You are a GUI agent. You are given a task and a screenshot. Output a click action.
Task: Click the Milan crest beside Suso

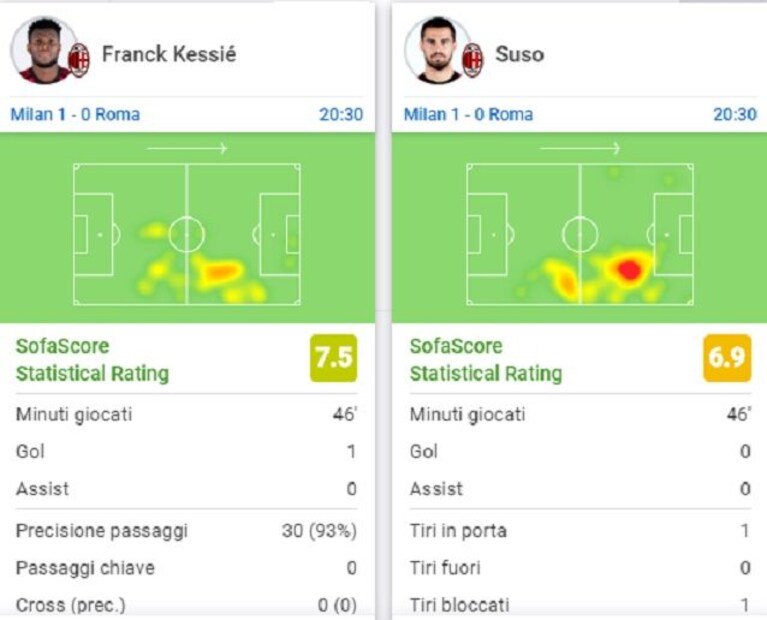pos(473,60)
